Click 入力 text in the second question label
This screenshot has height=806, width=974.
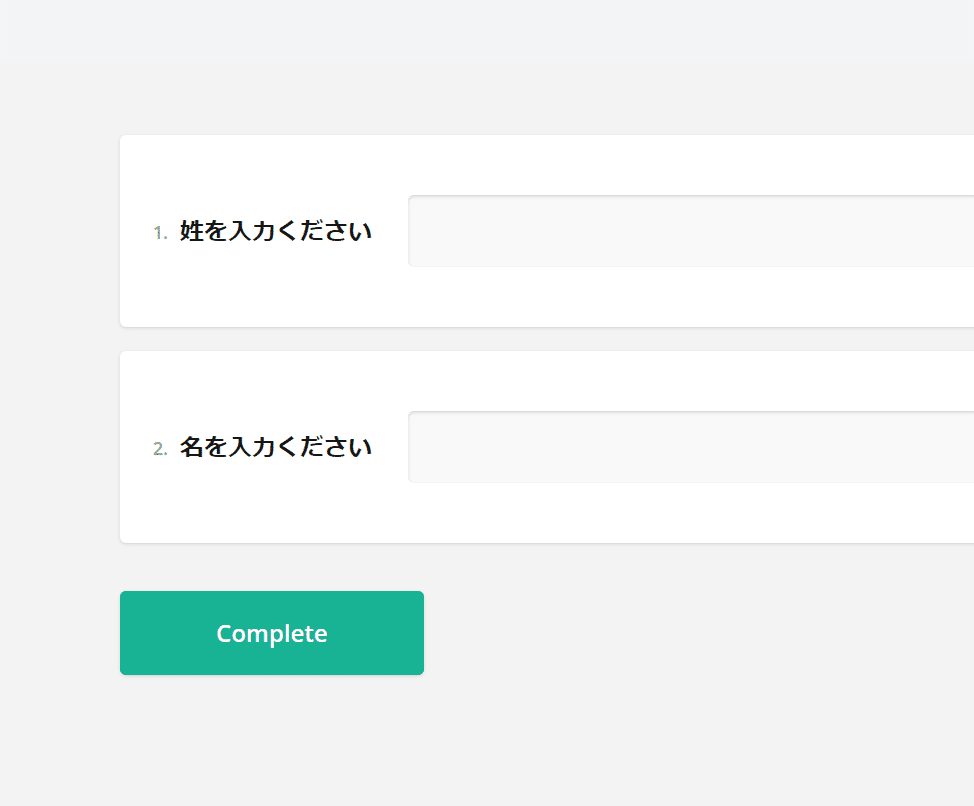point(252,447)
